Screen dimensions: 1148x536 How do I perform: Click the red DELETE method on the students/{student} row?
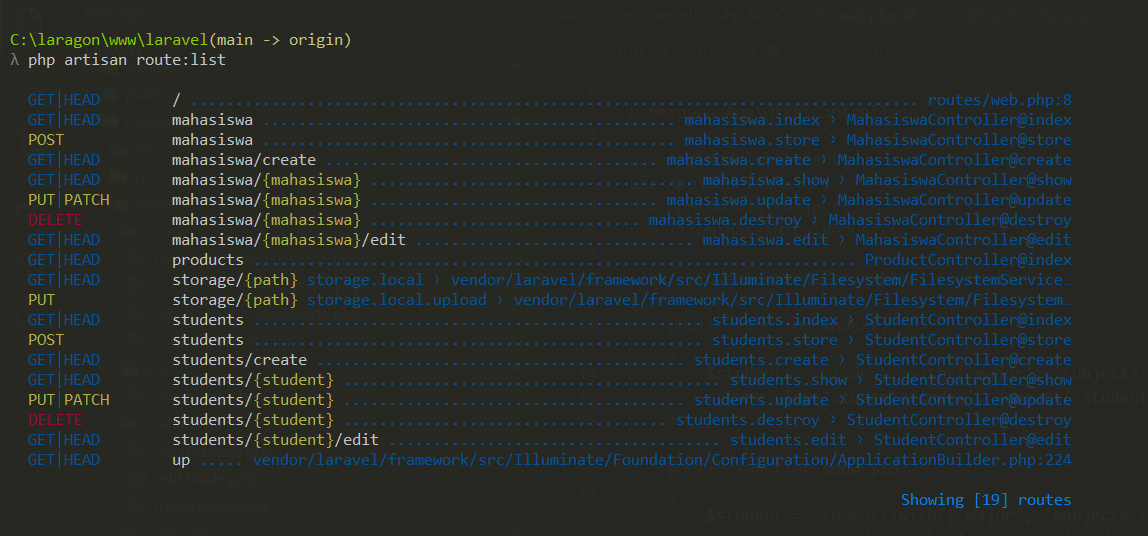(55, 420)
